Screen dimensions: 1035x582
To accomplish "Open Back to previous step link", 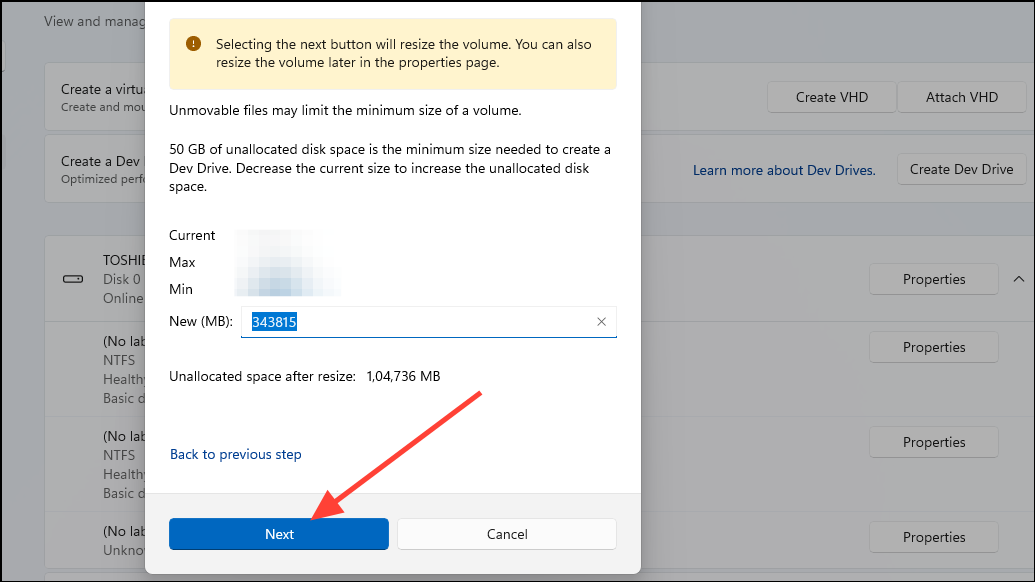I will click(x=235, y=454).
